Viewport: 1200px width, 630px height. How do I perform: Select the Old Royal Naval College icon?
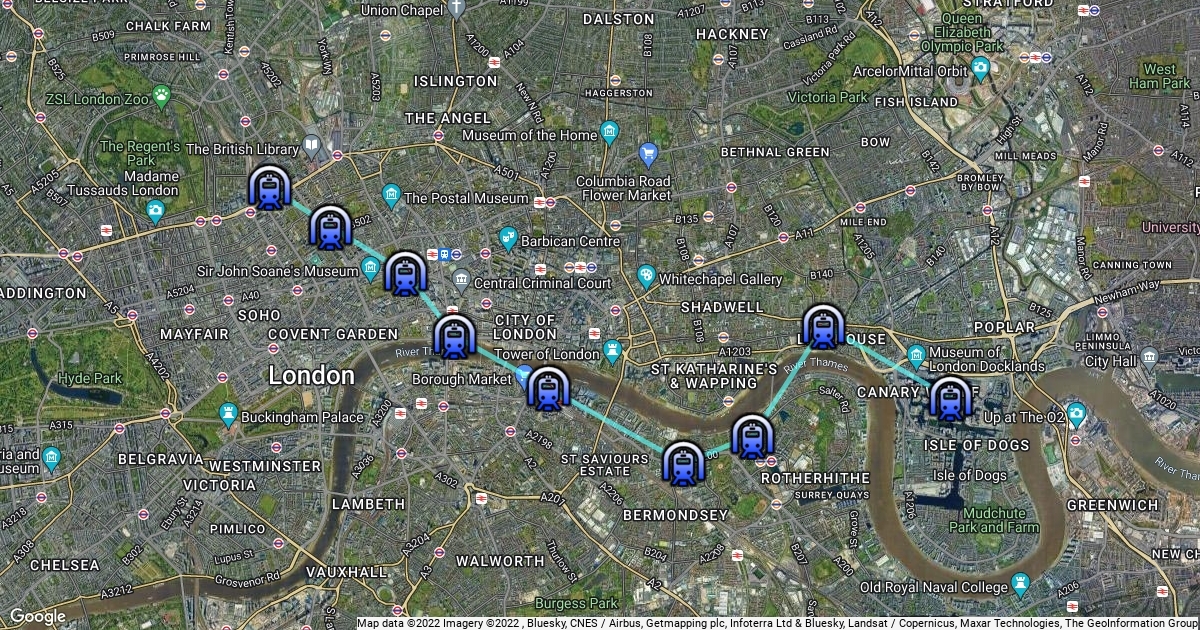pyautogui.click(x=1020, y=582)
